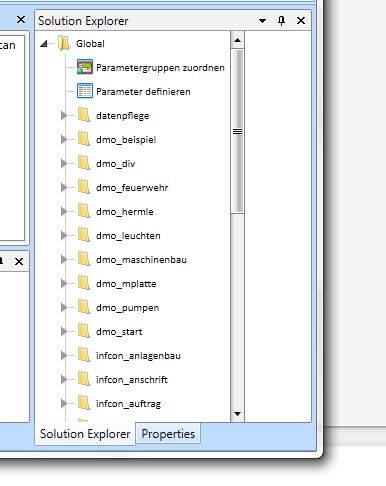Screen dimensions: 386x486
Task: Switch to the Solution Explorer tab
Action: click(x=85, y=434)
